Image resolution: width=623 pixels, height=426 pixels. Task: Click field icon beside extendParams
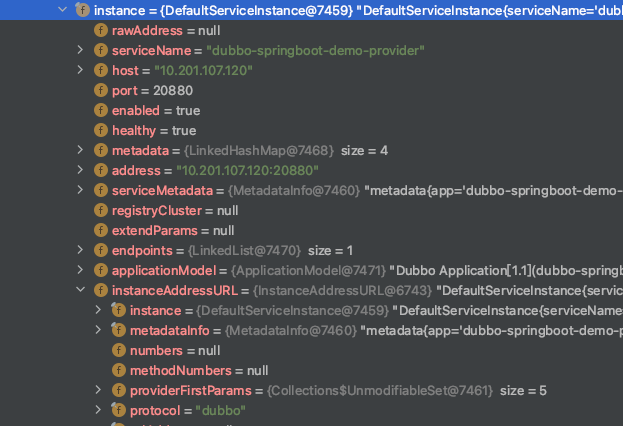tap(101, 230)
